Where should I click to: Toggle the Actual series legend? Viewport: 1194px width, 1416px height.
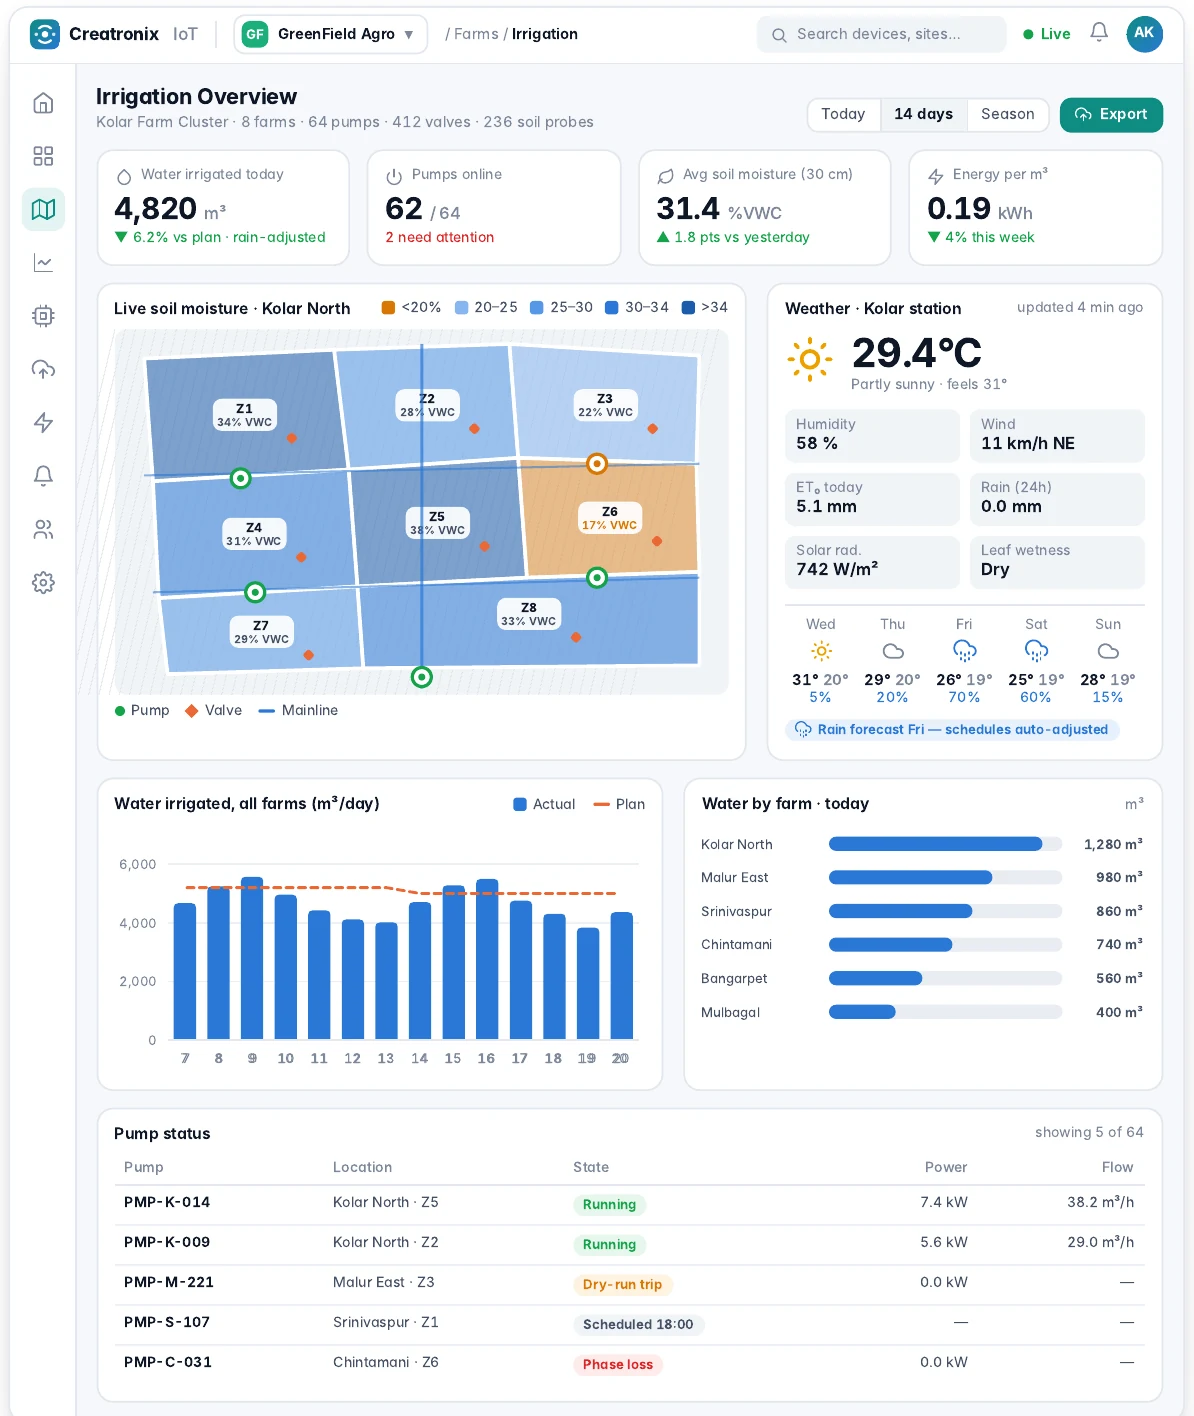coord(544,804)
